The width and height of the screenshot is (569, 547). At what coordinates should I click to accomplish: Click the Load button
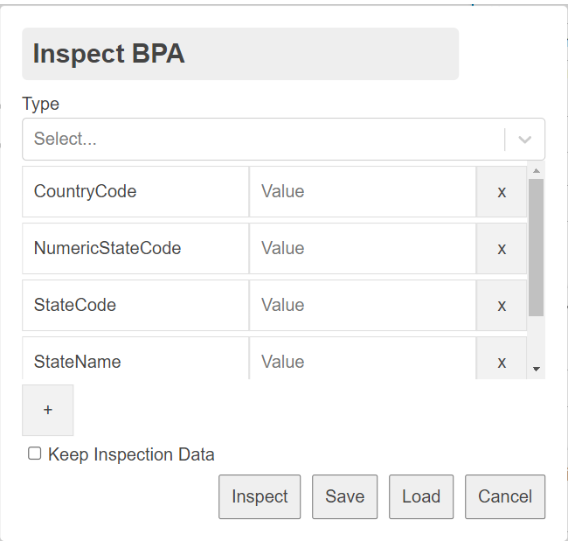coord(421,497)
